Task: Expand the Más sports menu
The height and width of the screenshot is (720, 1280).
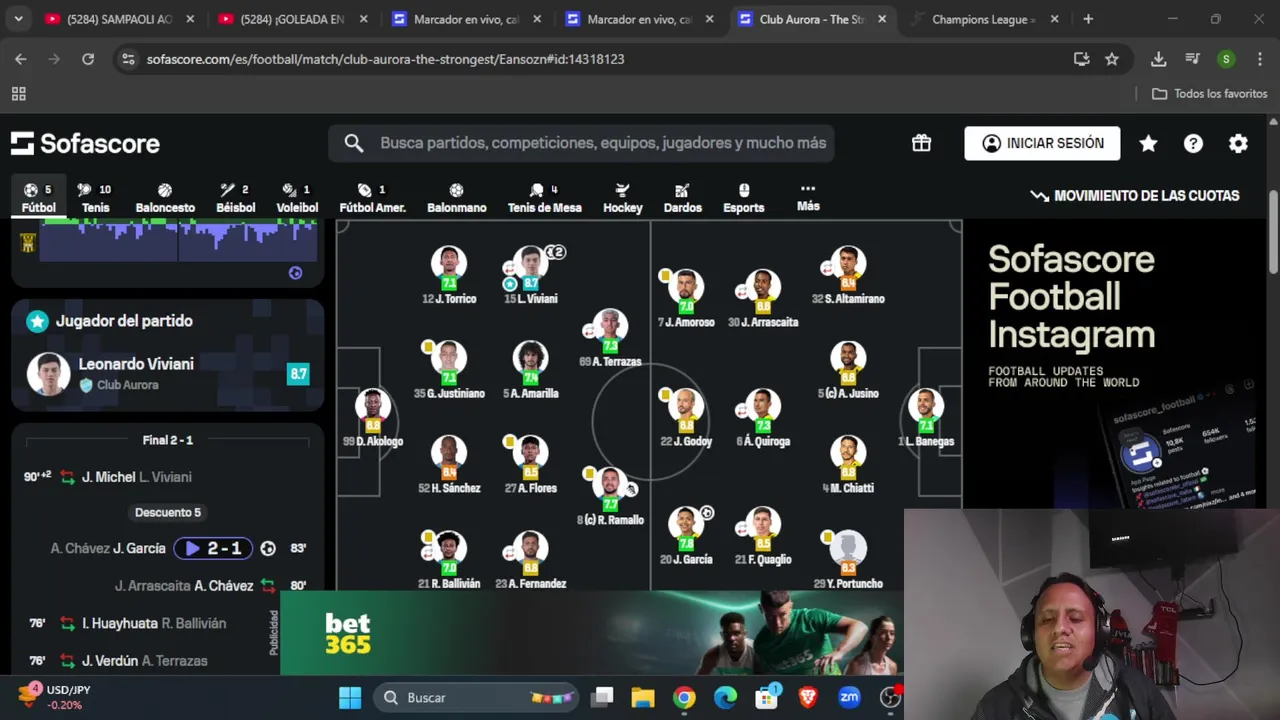Action: point(808,197)
